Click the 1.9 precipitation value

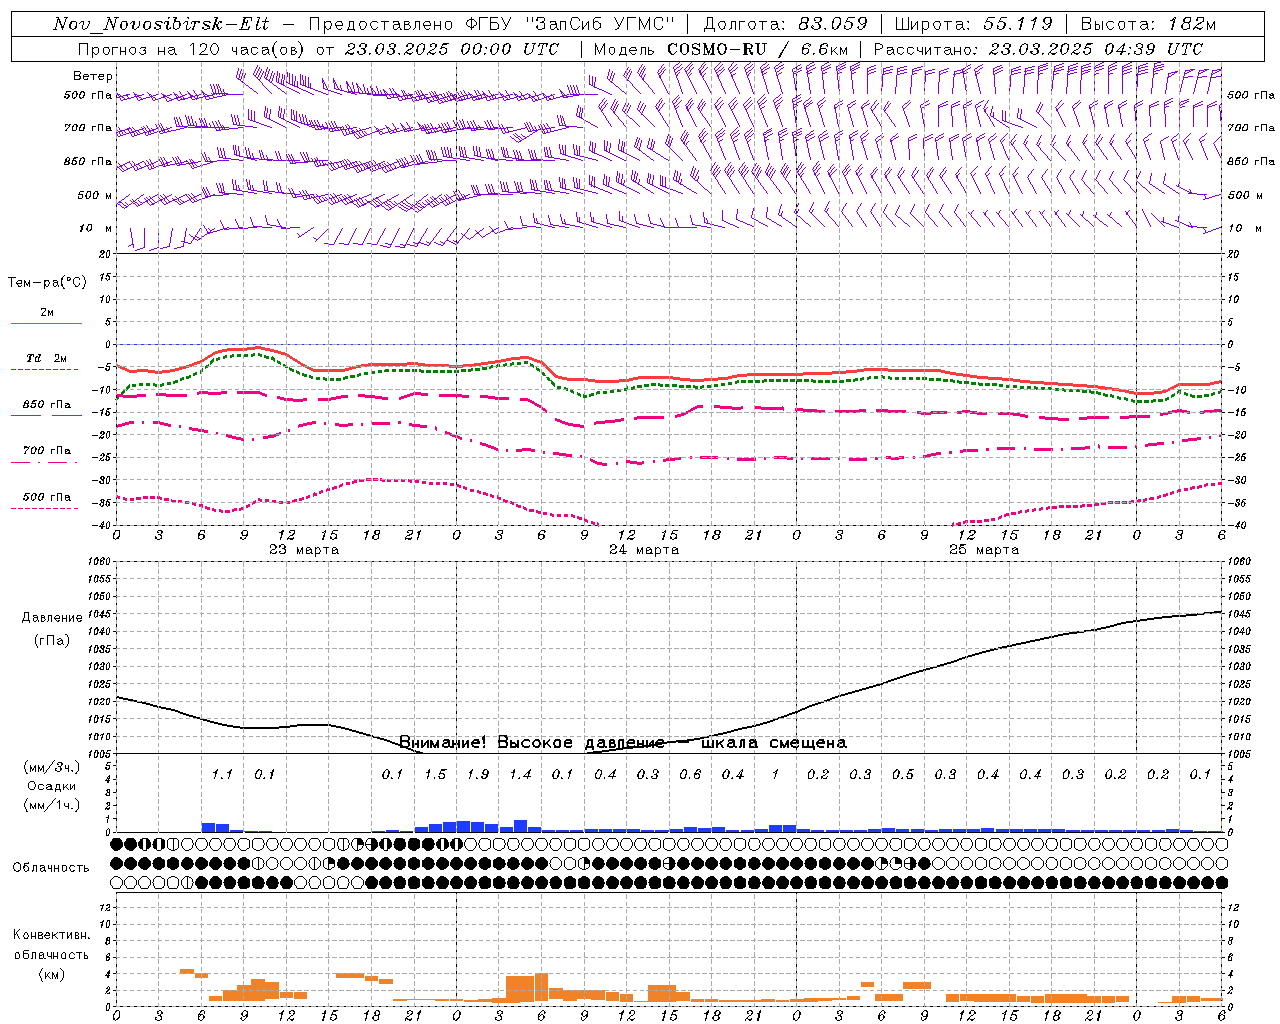(x=478, y=774)
